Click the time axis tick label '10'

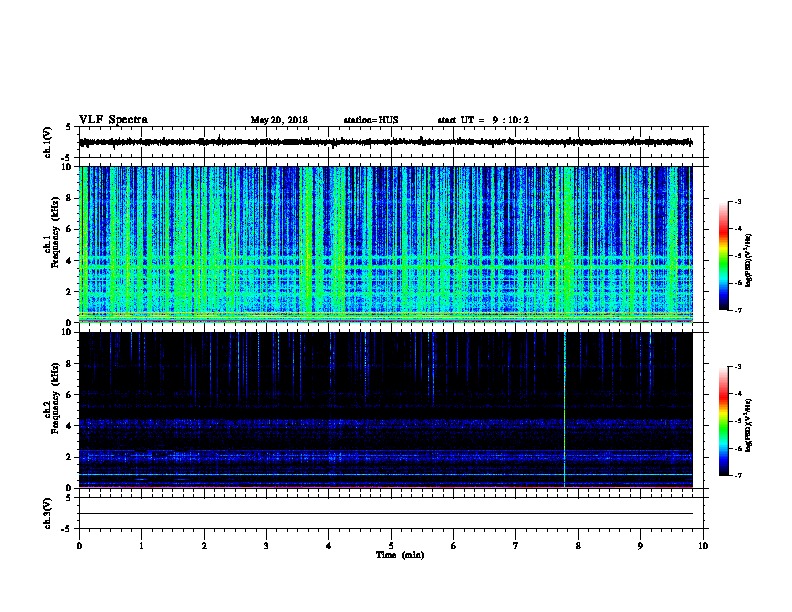pyautogui.click(x=703, y=546)
